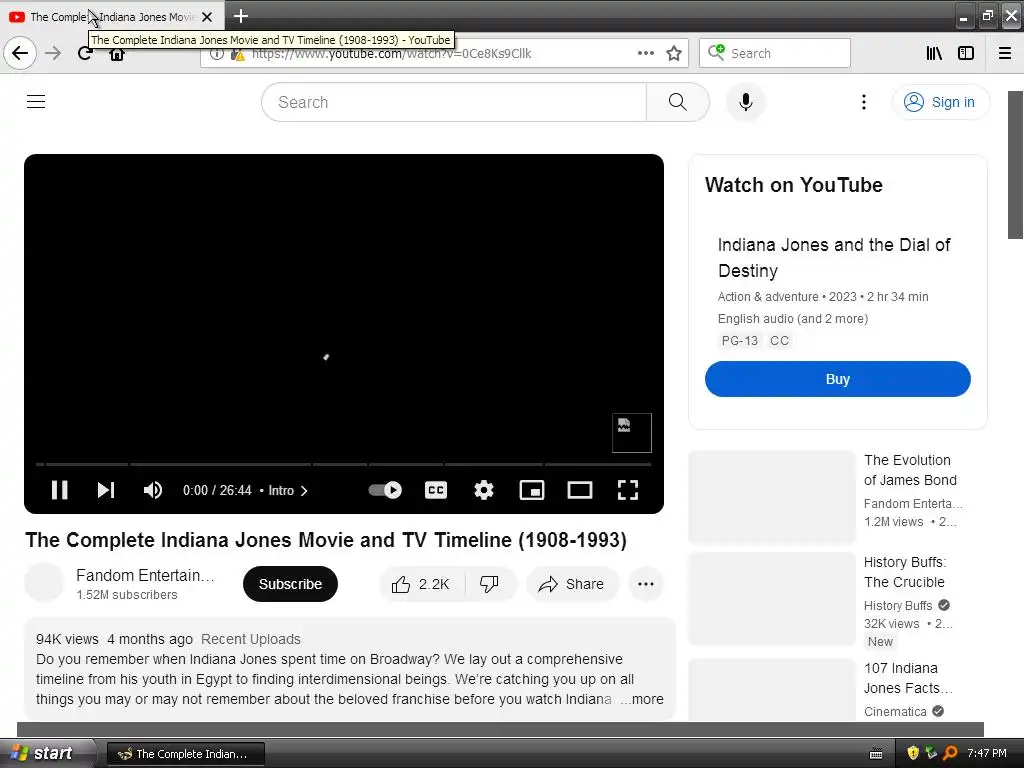Dislike the video with thumbs down
This screenshot has width=1024, height=768.
point(490,584)
